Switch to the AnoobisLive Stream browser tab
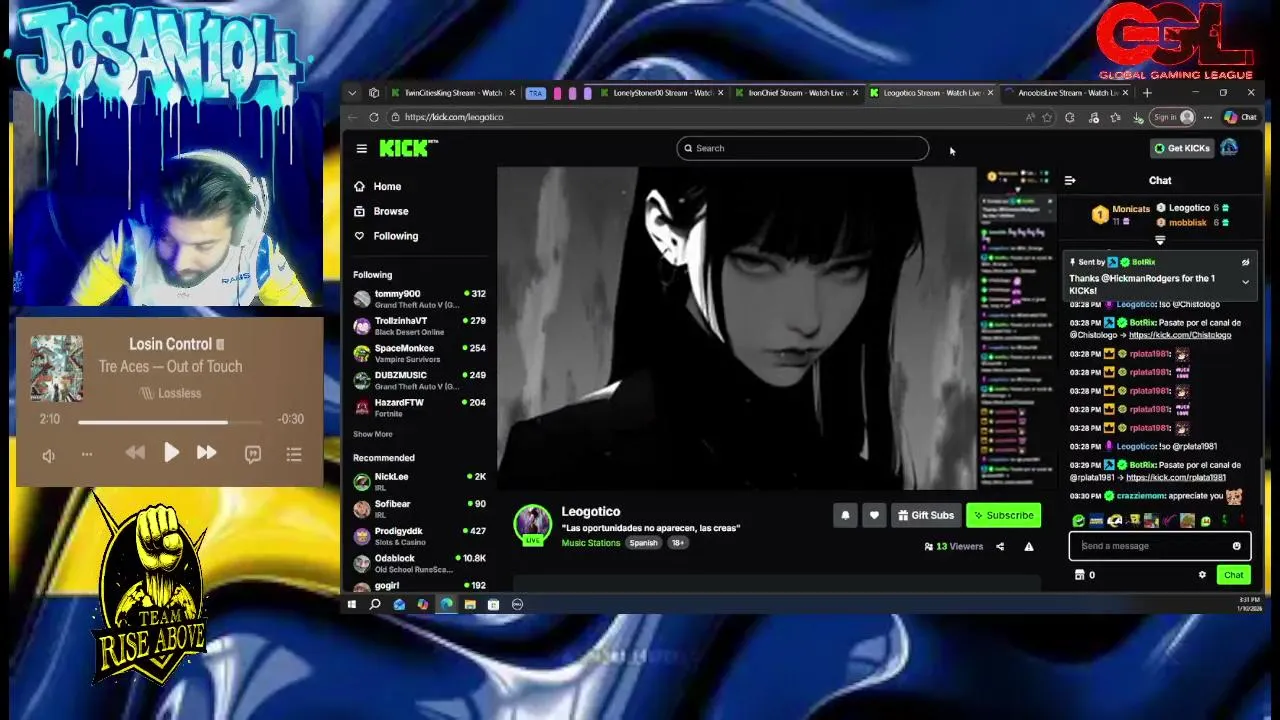The image size is (1280, 720). click(1066, 93)
